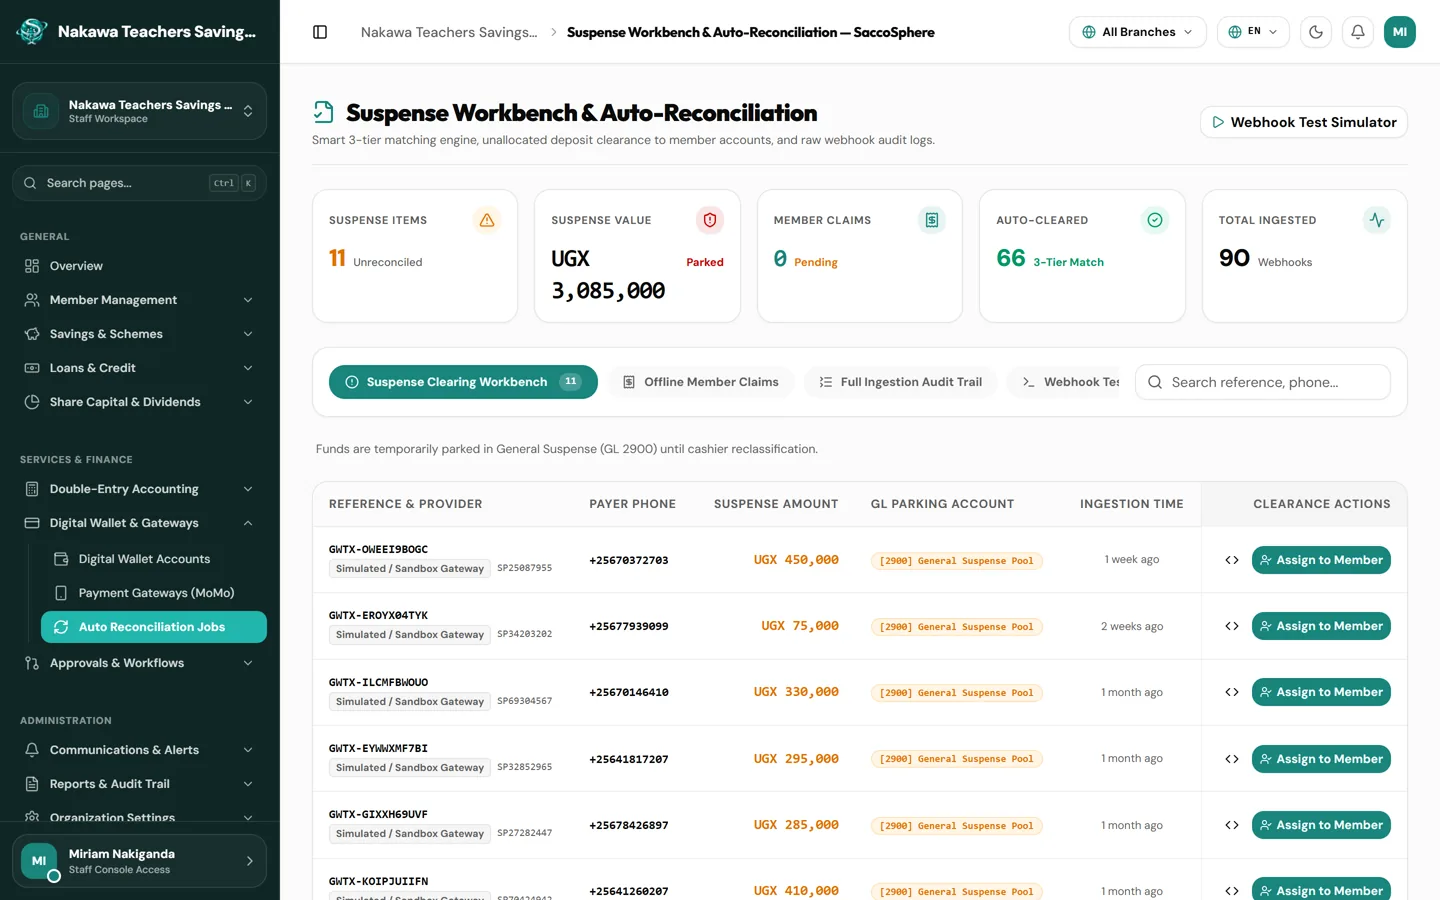View raw payload for GWTX-OWEEI9BOGC row
The width and height of the screenshot is (1440, 900).
(x=1232, y=560)
